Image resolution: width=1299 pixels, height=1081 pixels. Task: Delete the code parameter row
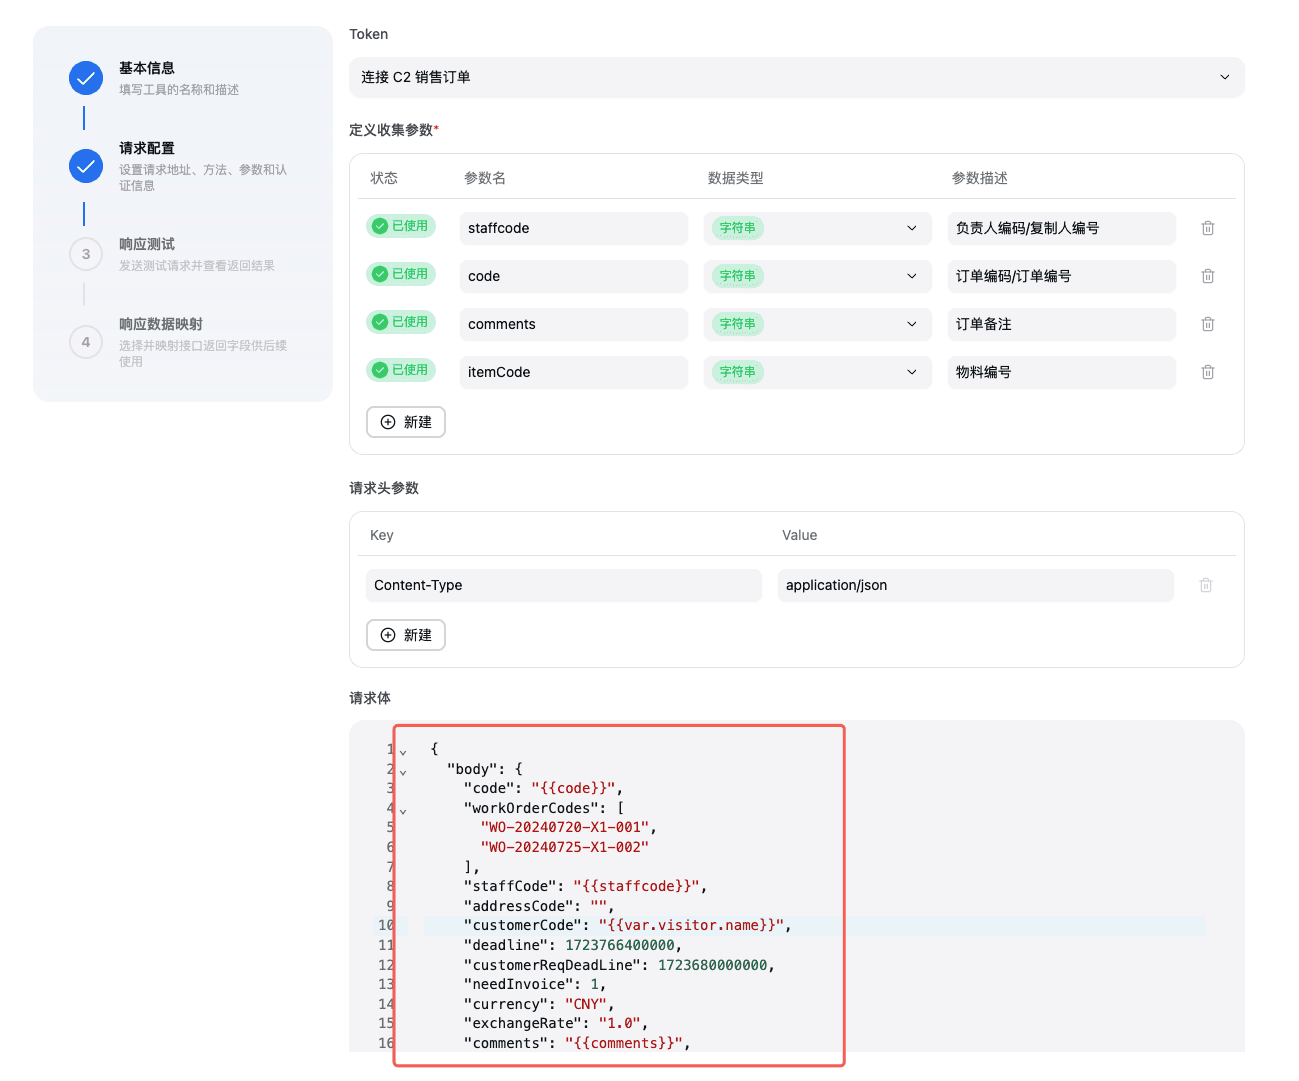[1207, 276]
